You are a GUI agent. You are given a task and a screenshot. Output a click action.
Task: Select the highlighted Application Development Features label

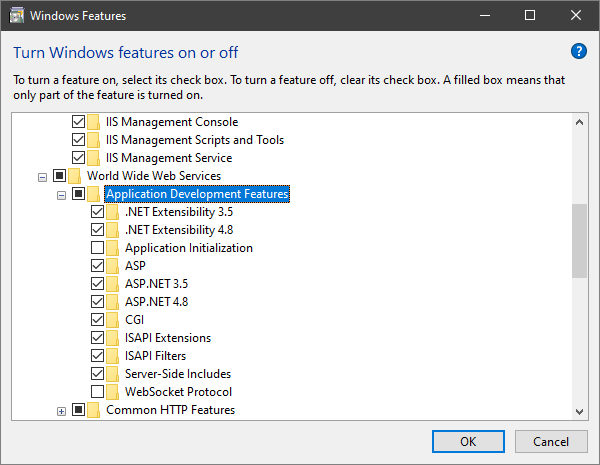[x=197, y=194]
